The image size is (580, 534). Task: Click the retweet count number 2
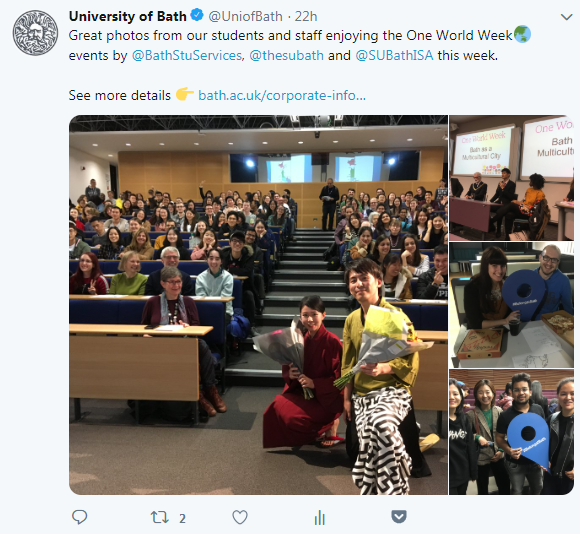(x=182, y=518)
